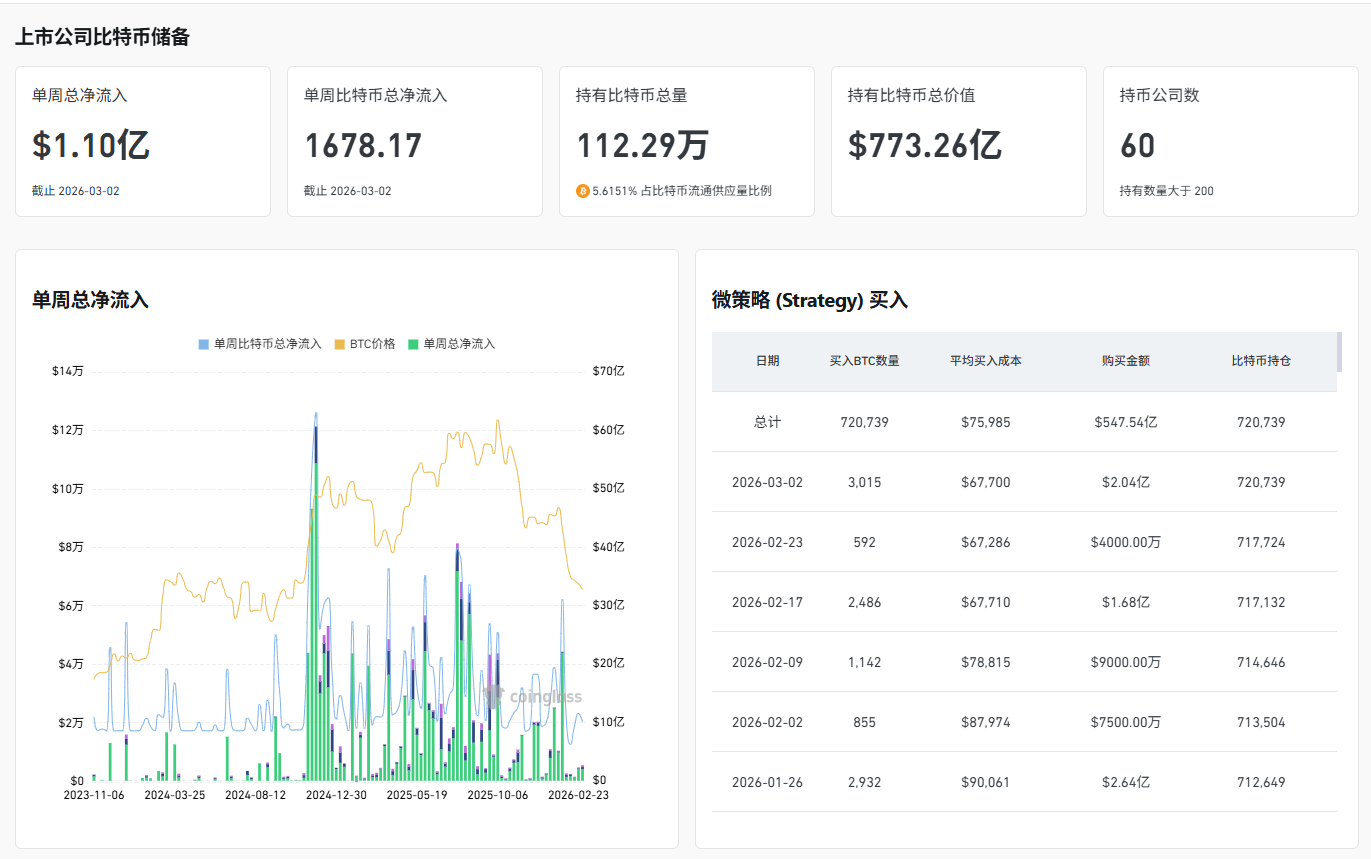Click the orange Bitcoin icon beside 5.6151%
The width and height of the screenshot is (1371, 859).
coord(583,191)
